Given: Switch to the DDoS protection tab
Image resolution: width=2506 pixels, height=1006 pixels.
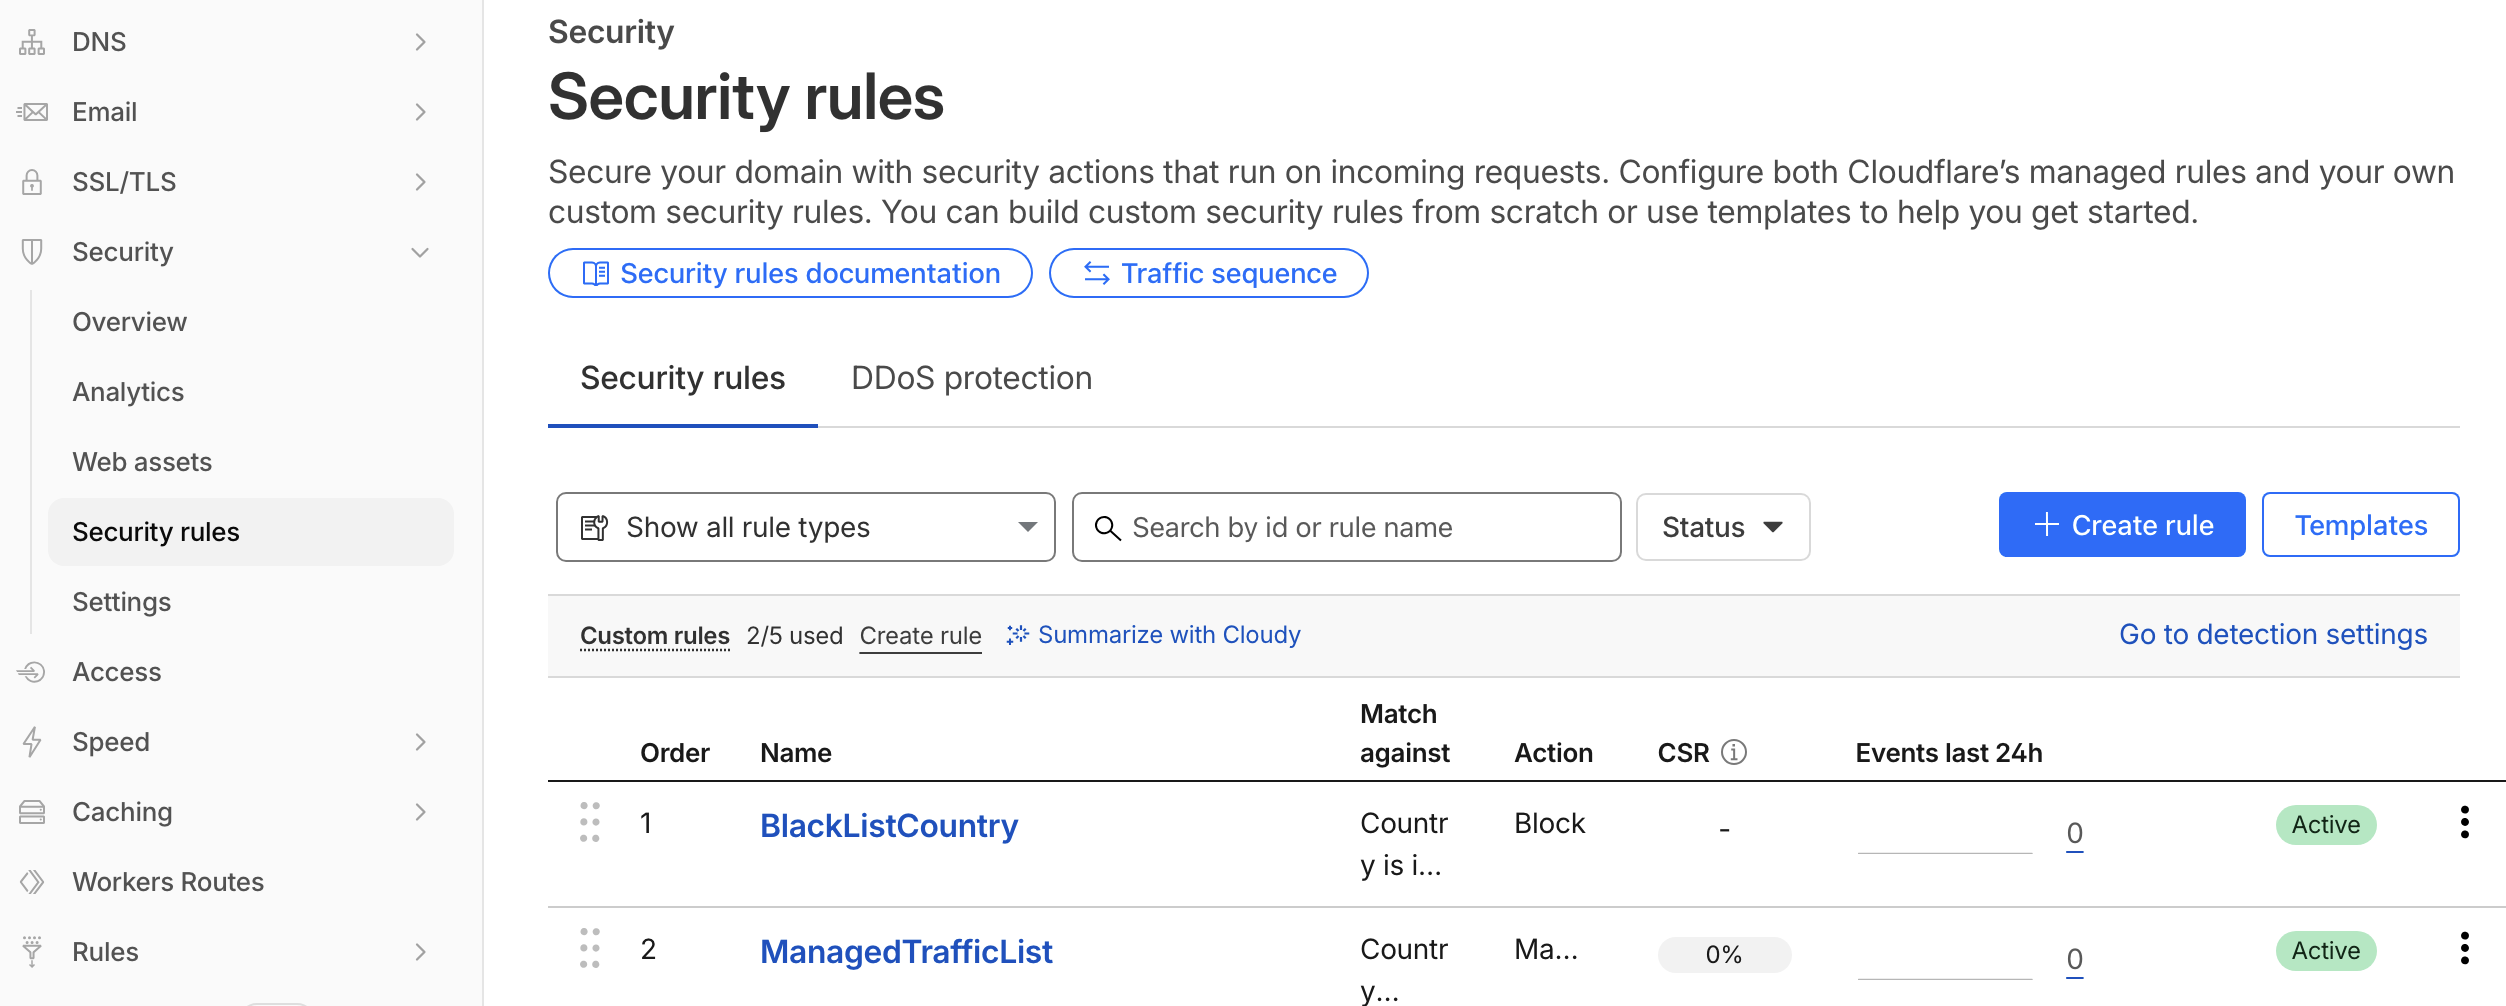Looking at the screenshot, I should 971,378.
